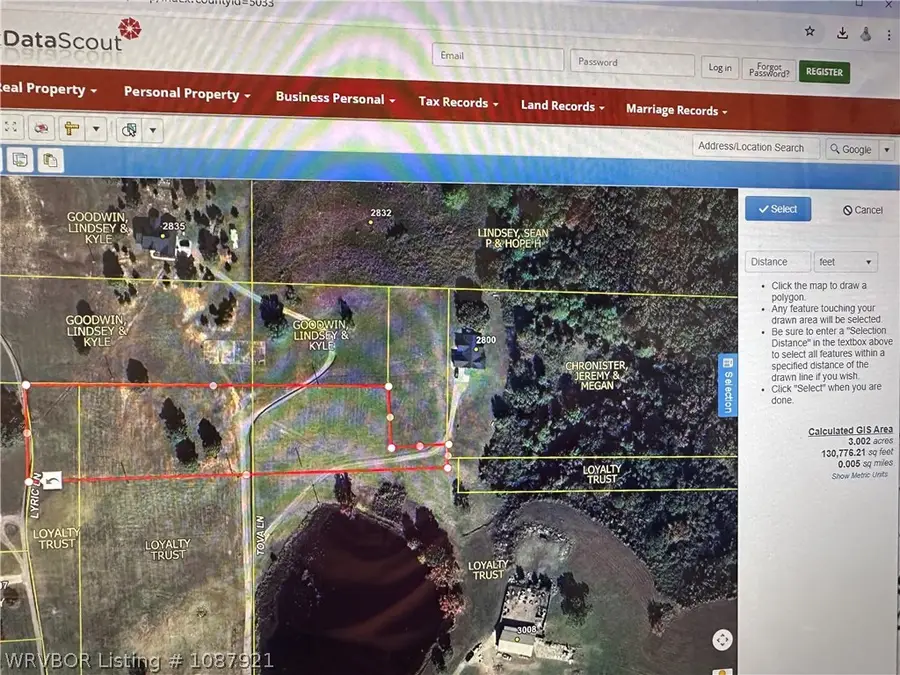The image size is (900, 675).
Task: Click the copy icon on blue bar
Action: pyautogui.click(x=20, y=159)
